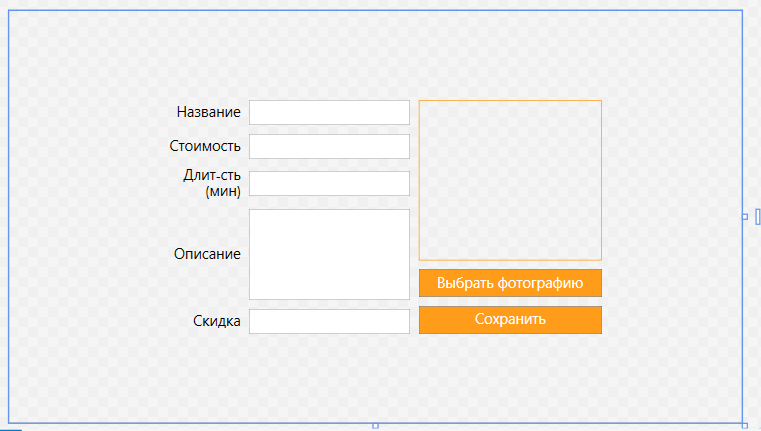
Task: Click the orange Сохранить button
Action: [510, 320]
